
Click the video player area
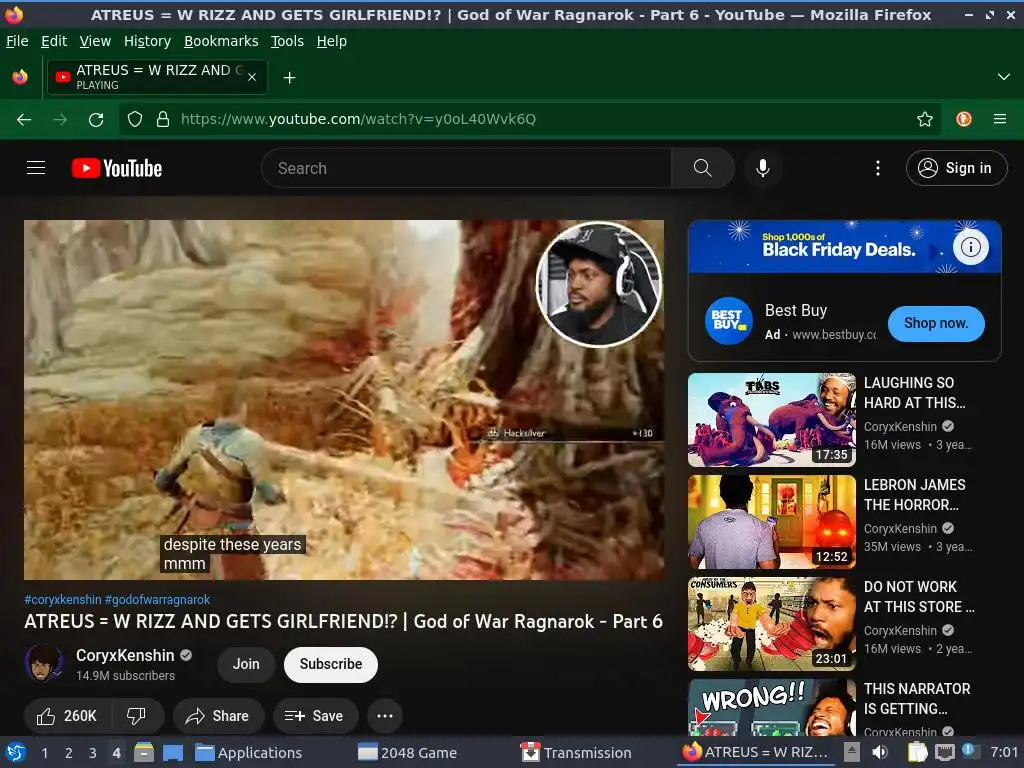(x=344, y=400)
